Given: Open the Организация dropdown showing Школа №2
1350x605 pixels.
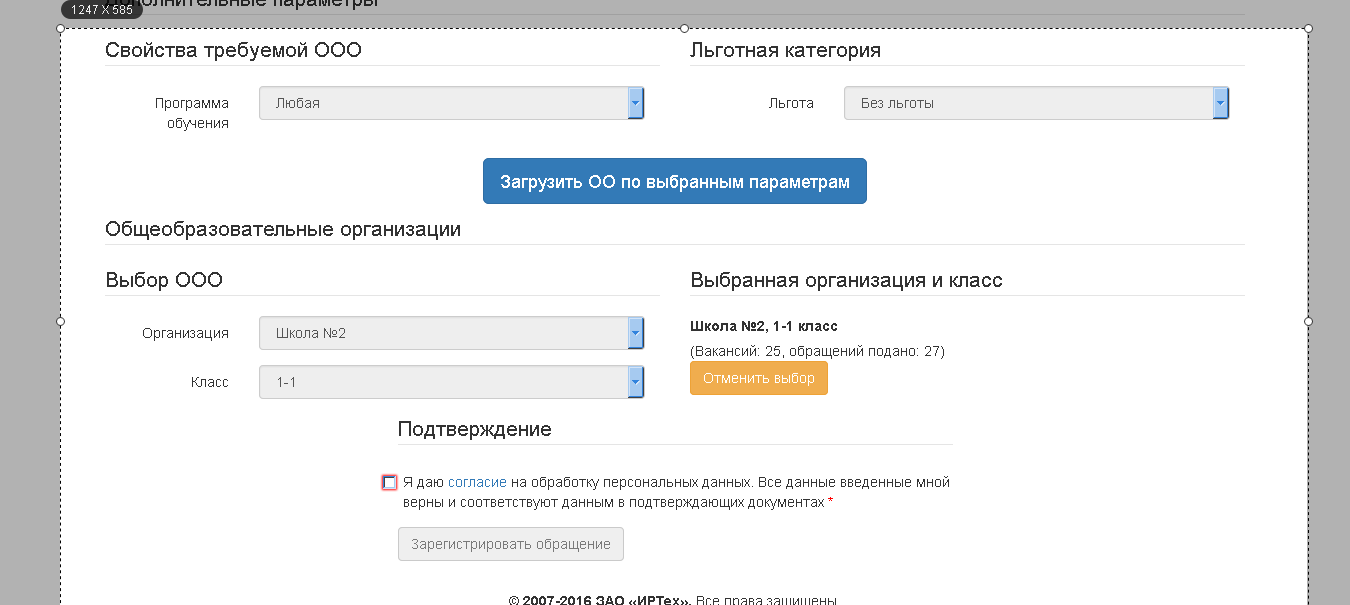Looking at the screenshot, I should click(450, 333).
